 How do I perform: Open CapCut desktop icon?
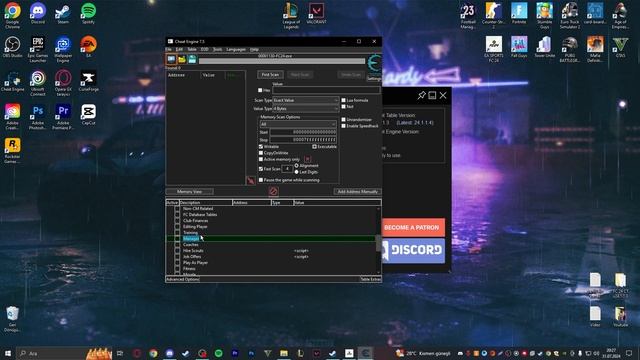point(88,114)
